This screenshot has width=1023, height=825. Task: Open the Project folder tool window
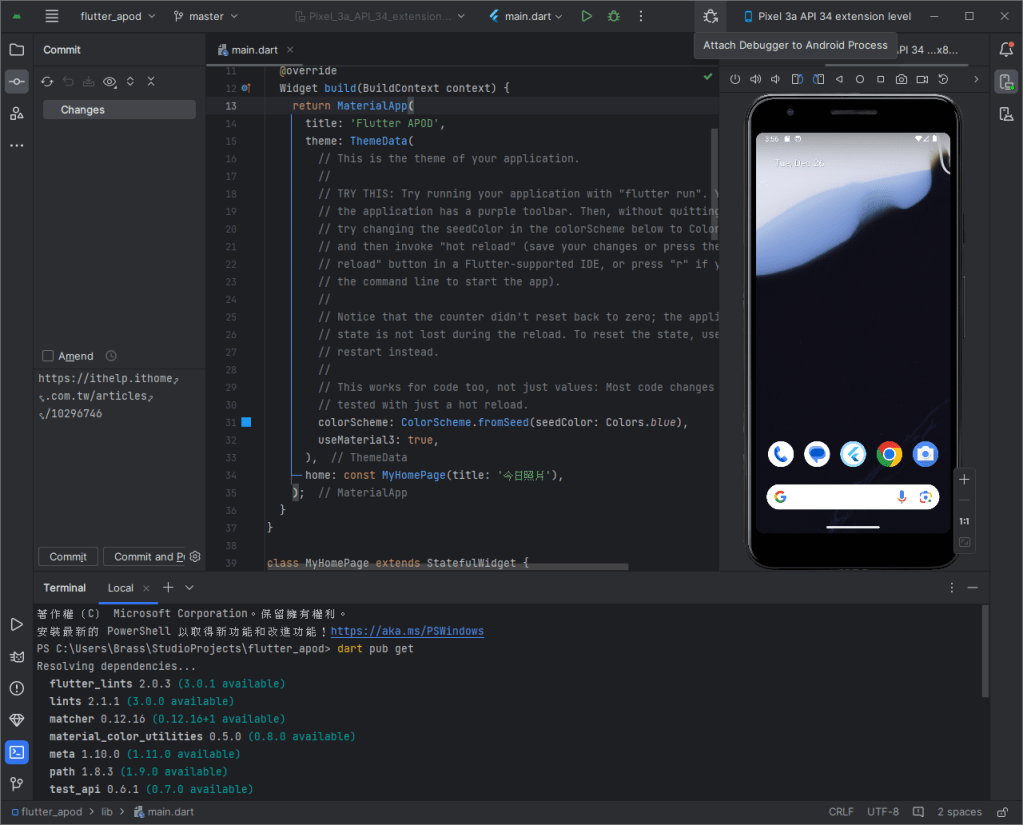(x=17, y=50)
